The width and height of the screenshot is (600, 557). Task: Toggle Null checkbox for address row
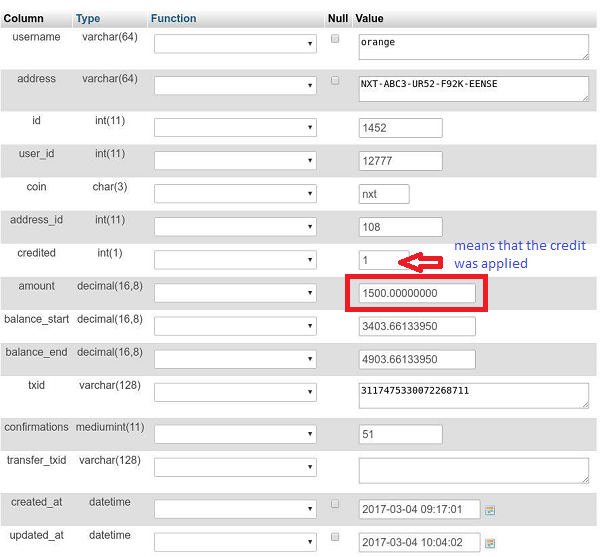335,80
